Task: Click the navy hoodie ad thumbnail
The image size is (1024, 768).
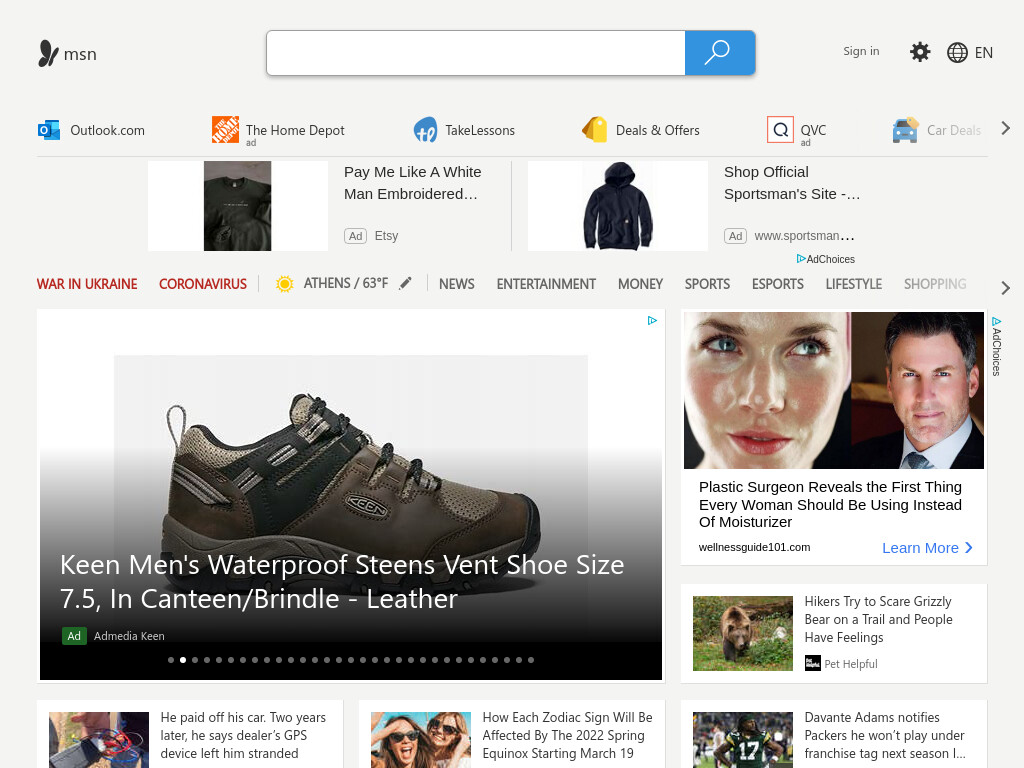Action: (x=618, y=206)
